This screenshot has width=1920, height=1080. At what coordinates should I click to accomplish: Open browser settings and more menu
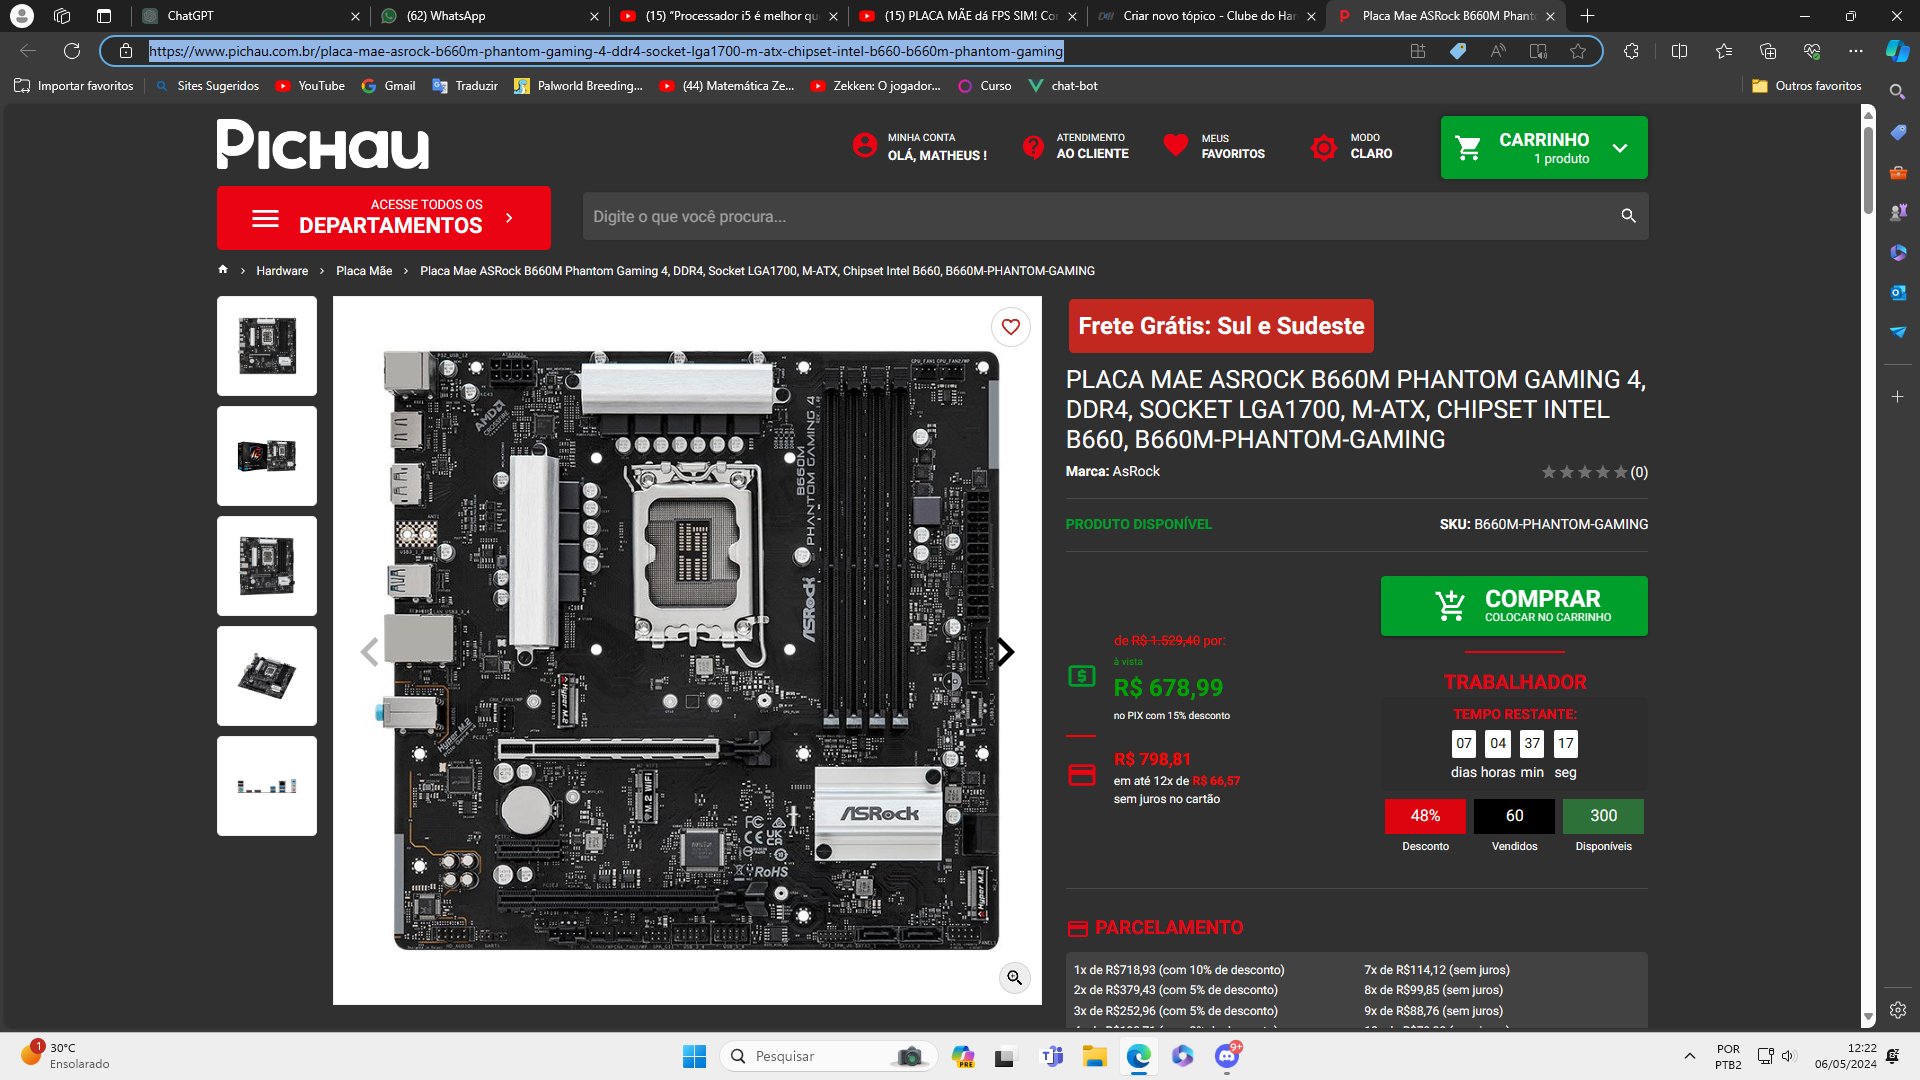point(1856,51)
